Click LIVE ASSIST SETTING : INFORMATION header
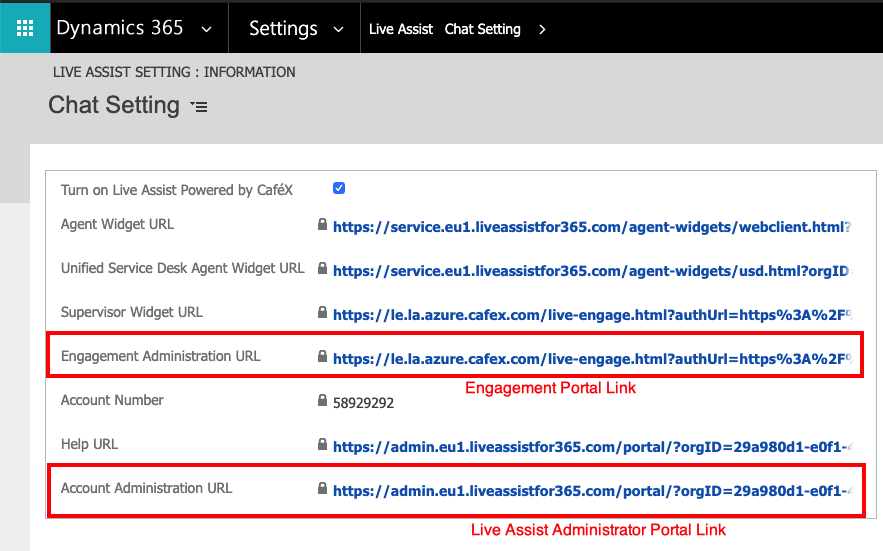The height and width of the screenshot is (551, 883). tap(174, 72)
